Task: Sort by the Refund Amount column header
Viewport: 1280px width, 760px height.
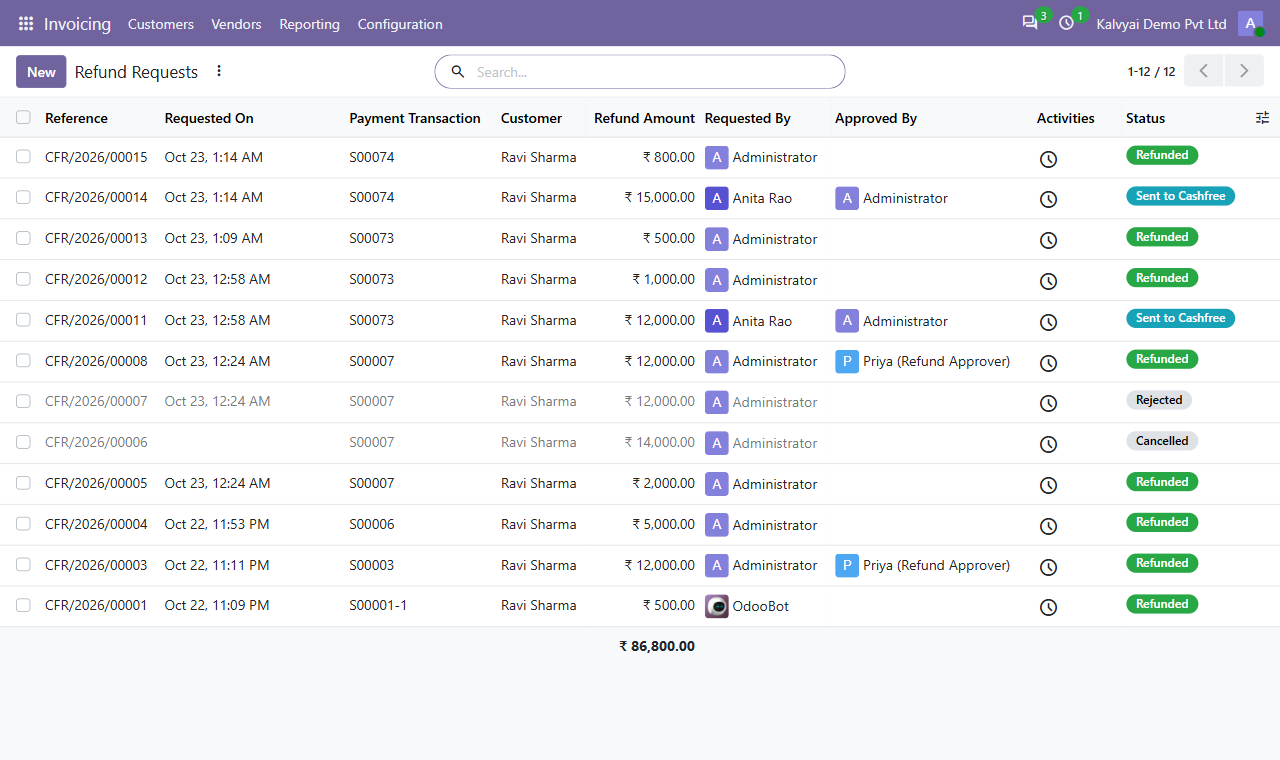Action: (644, 118)
